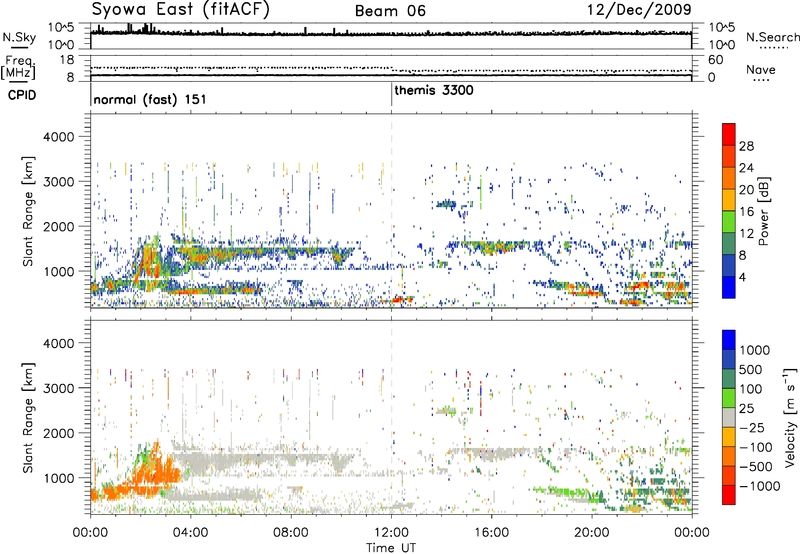Click the 'CPID' row label

[x=22, y=95]
